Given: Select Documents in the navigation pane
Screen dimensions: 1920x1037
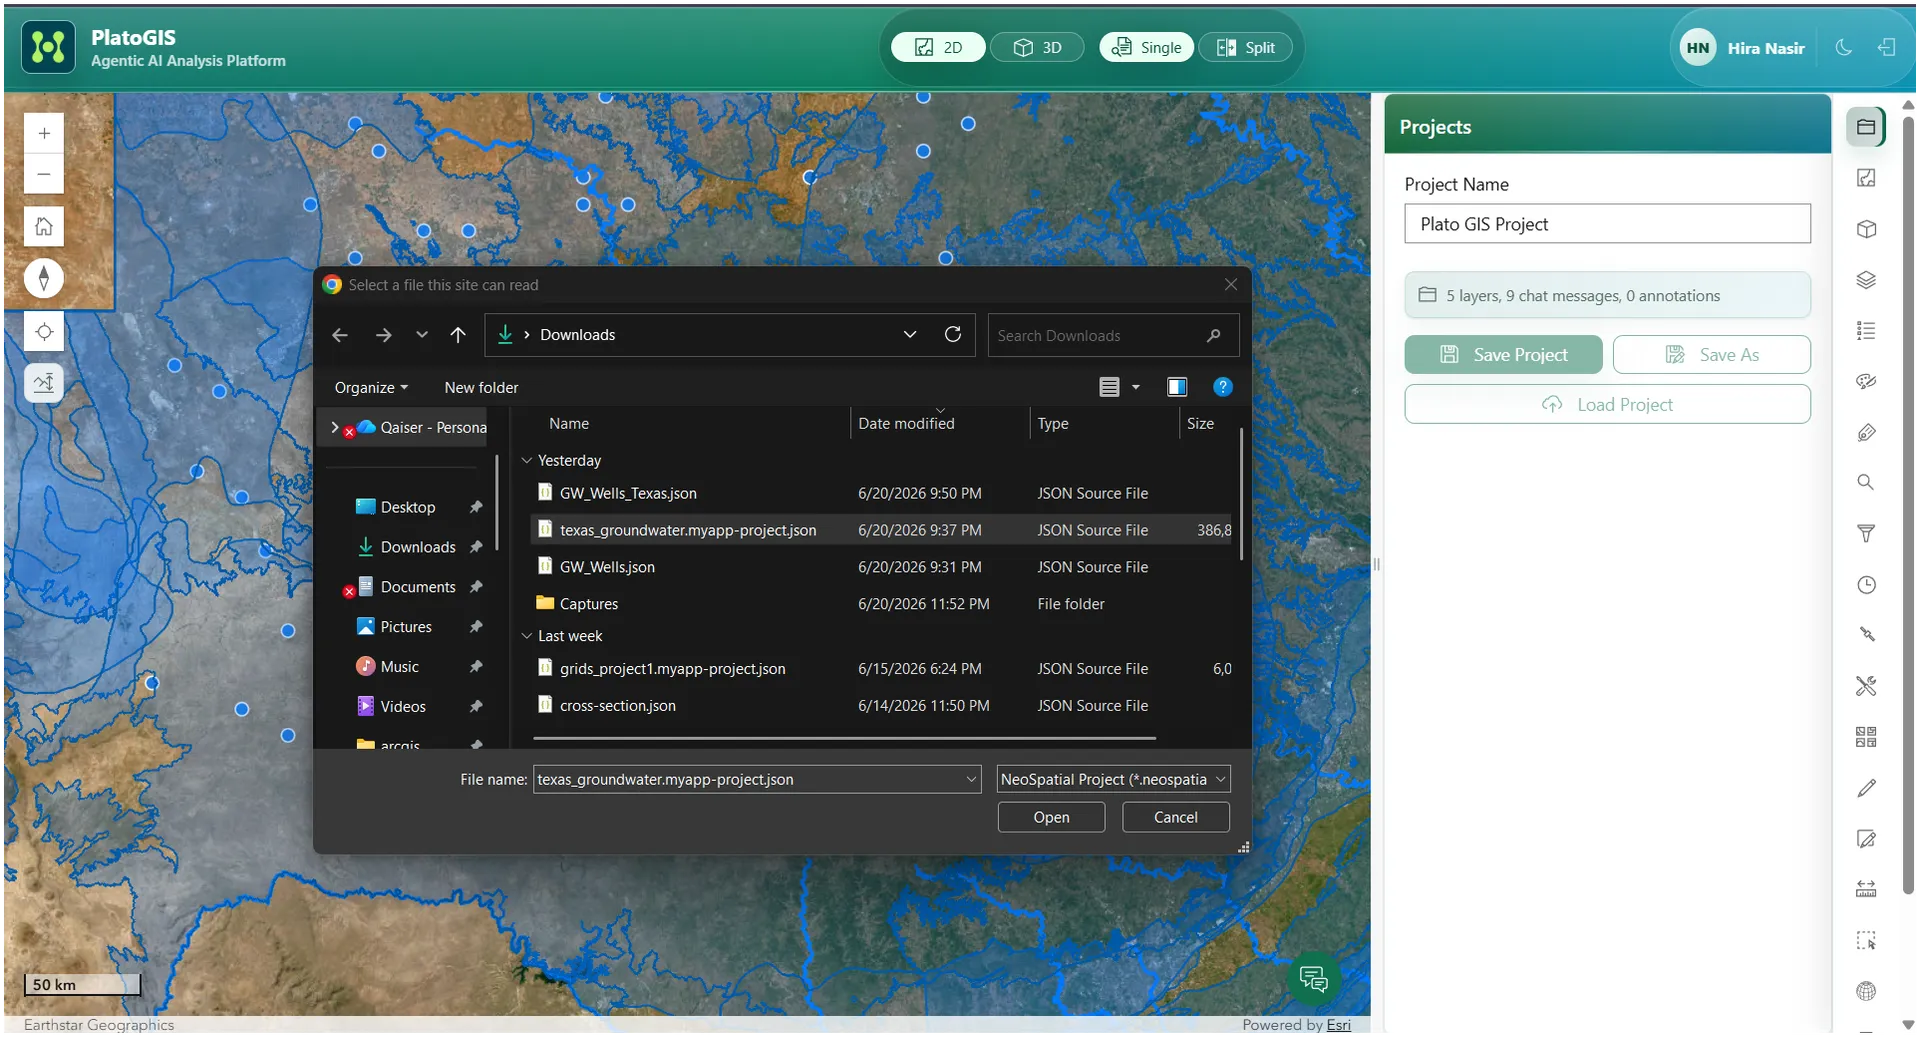Looking at the screenshot, I should click(418, 587).
